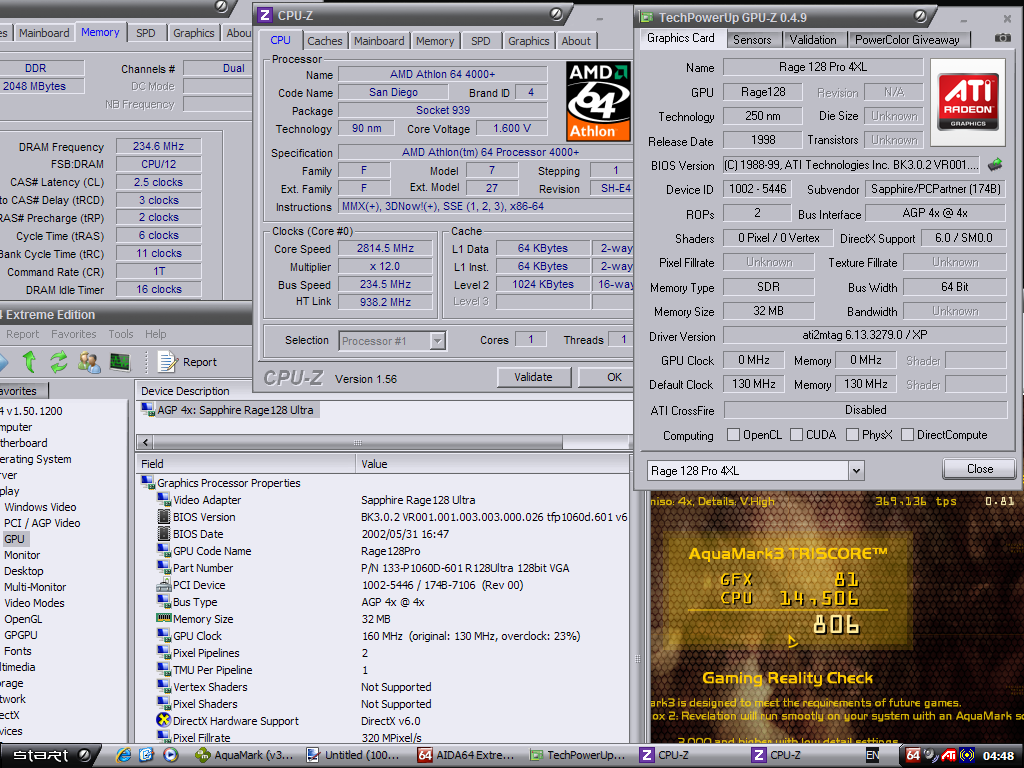Open the SPD tab in front CPU-Z window
The width and height of the screenshot is (1024, 768).
click(x=481, y=40)
